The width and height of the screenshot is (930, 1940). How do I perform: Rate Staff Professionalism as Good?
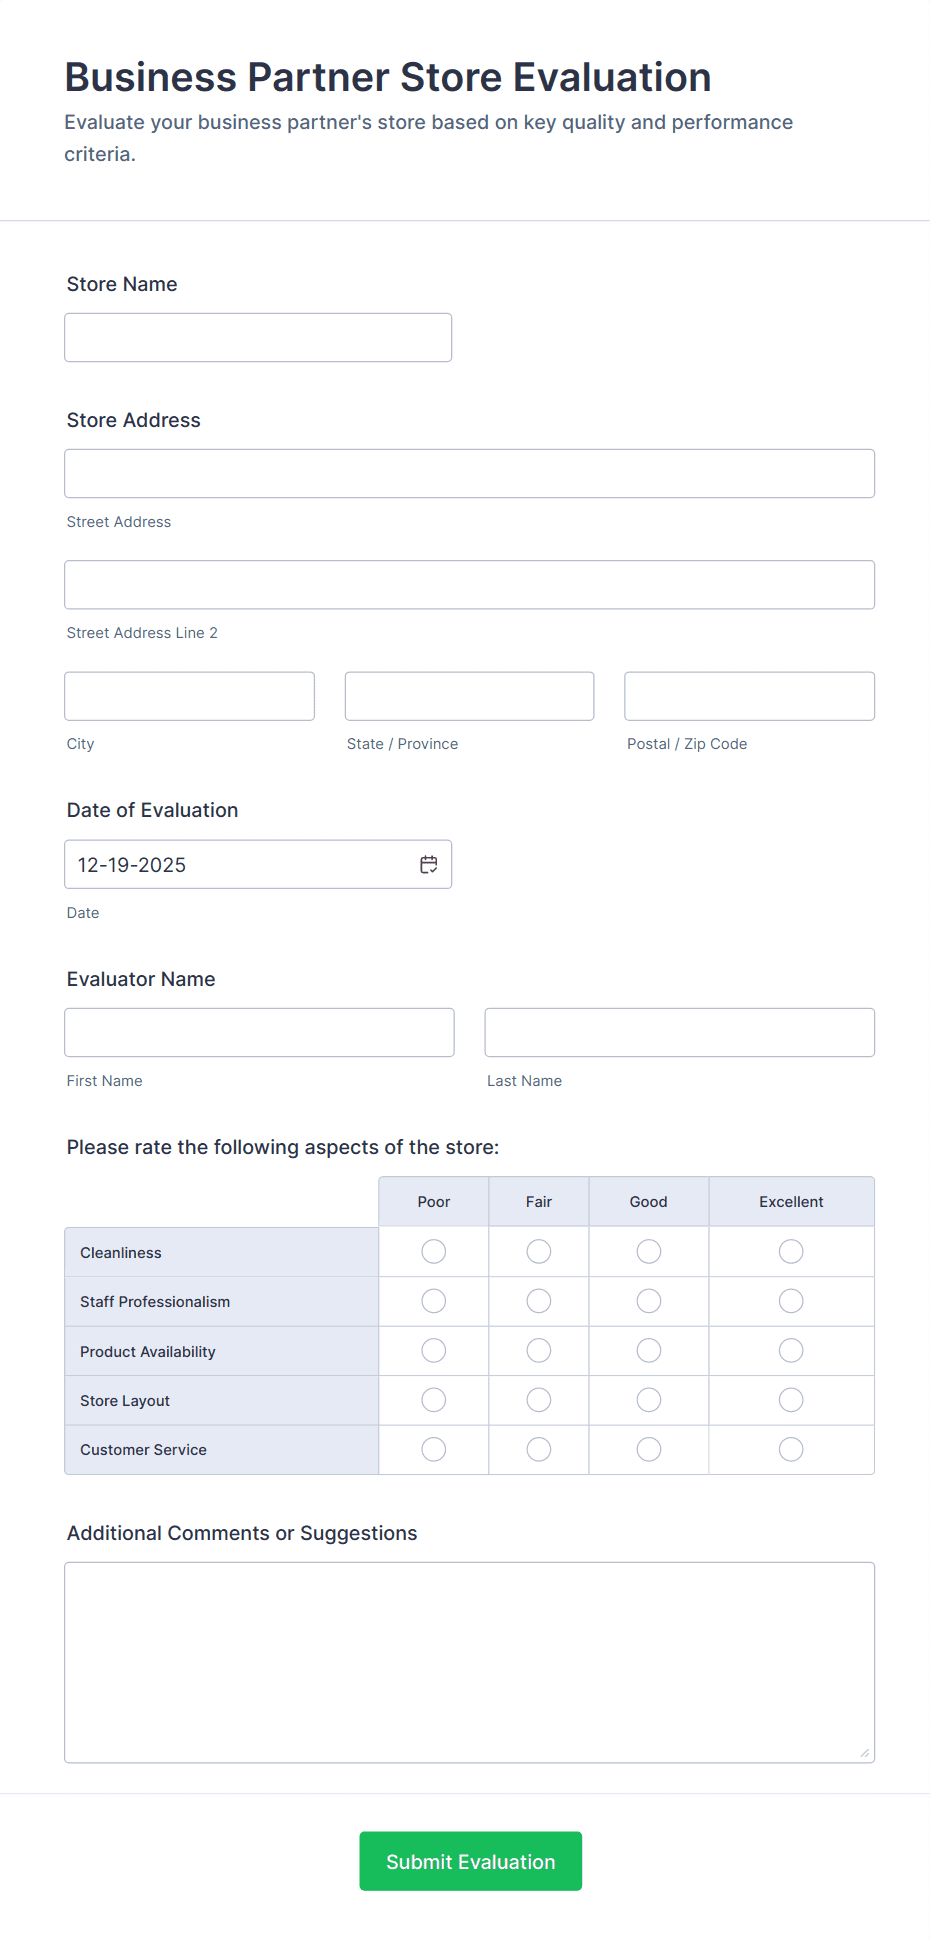click(x=648, y=1301)
